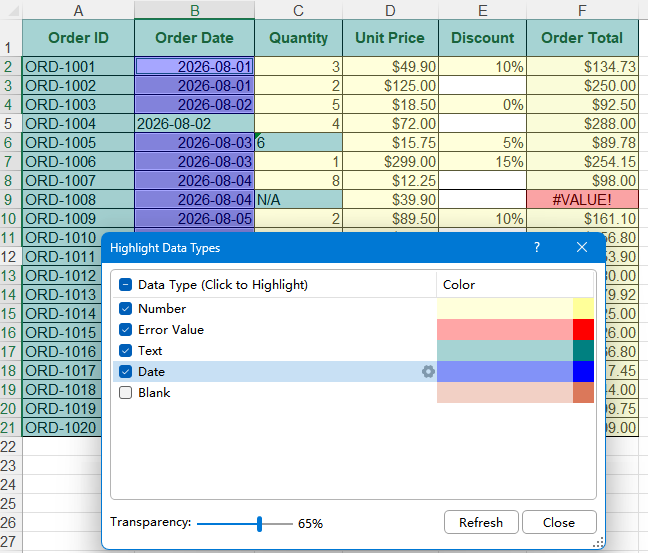Select the N/A quantity cell
648x553 pixels.
tap(298, 200)
